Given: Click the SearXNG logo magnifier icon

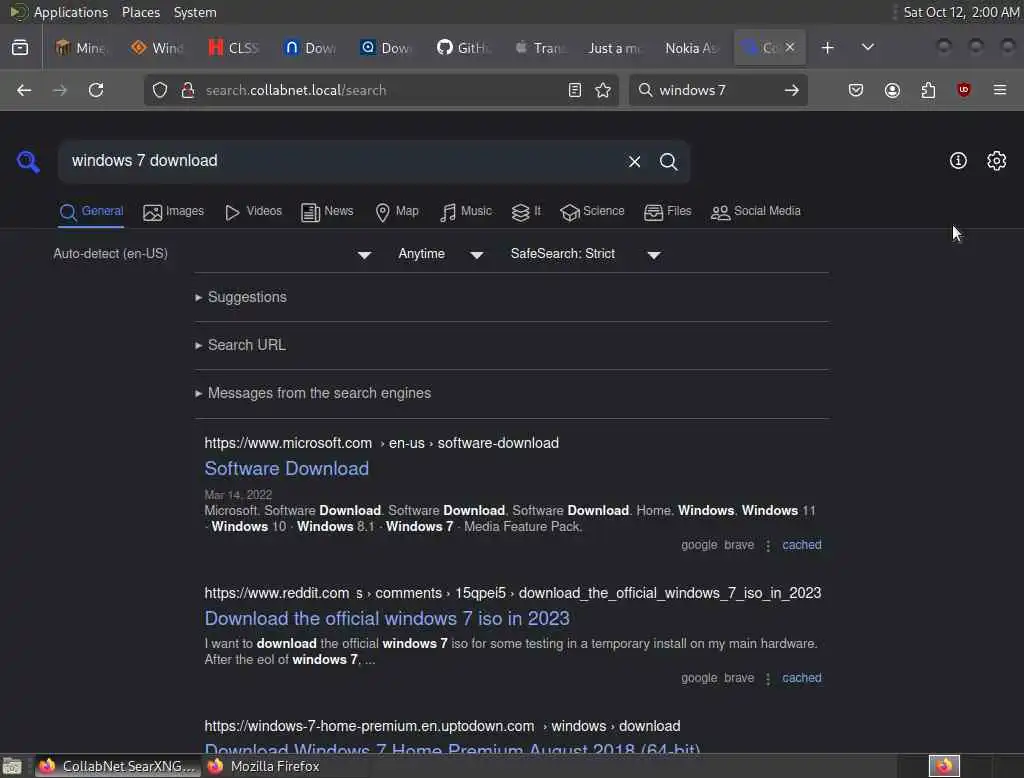Looking at the screenshot, I should click(x=28, y=161).
